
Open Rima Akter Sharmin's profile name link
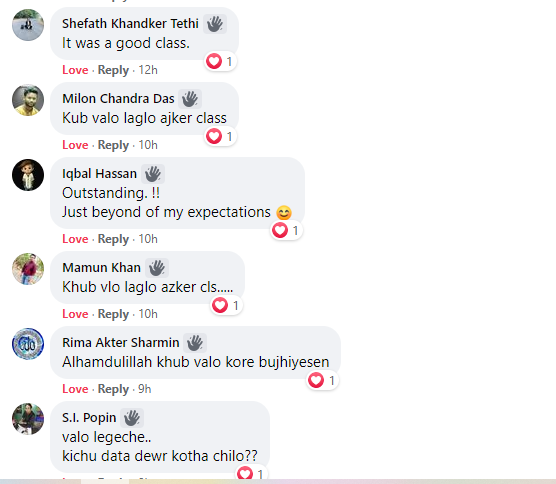121,343
